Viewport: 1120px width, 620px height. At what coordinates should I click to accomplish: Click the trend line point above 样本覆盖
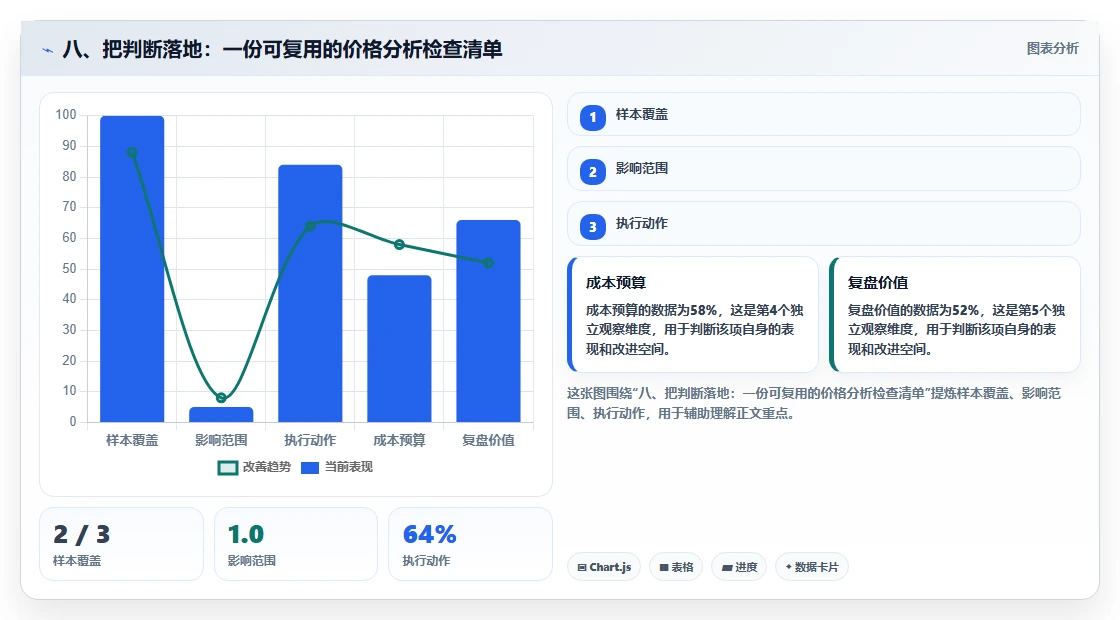coord(132,153)
